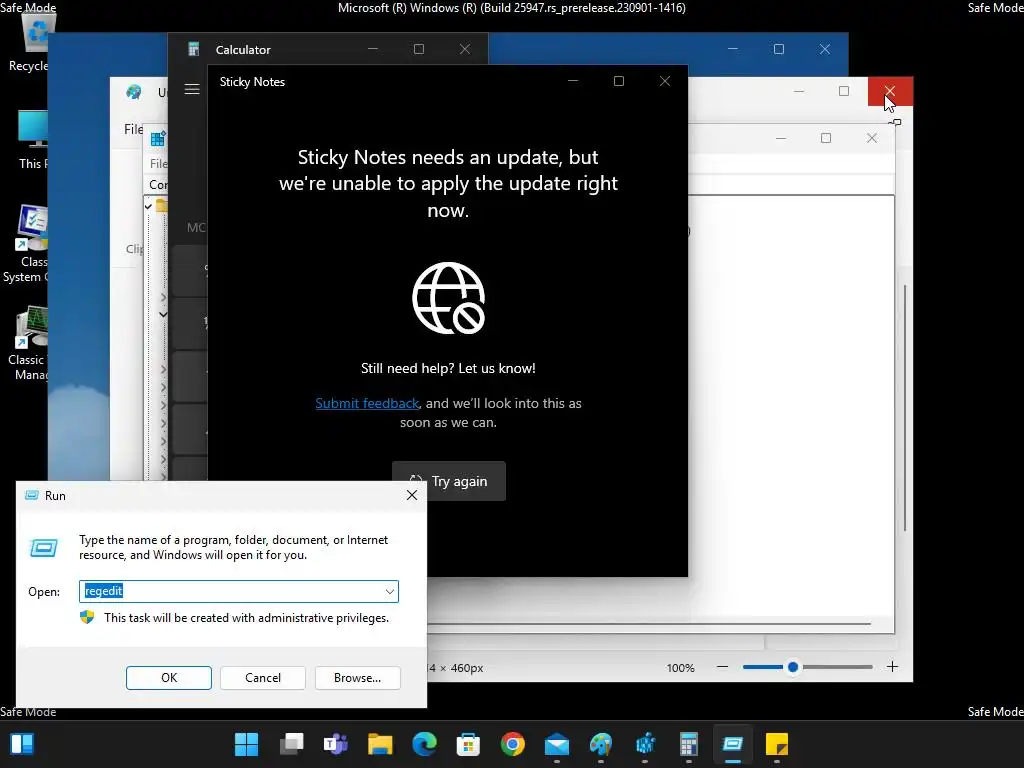The width and height of the screenshot is (1024, 768).
Task: Open the Mail app from the taskbar
Action: point(556,744)
